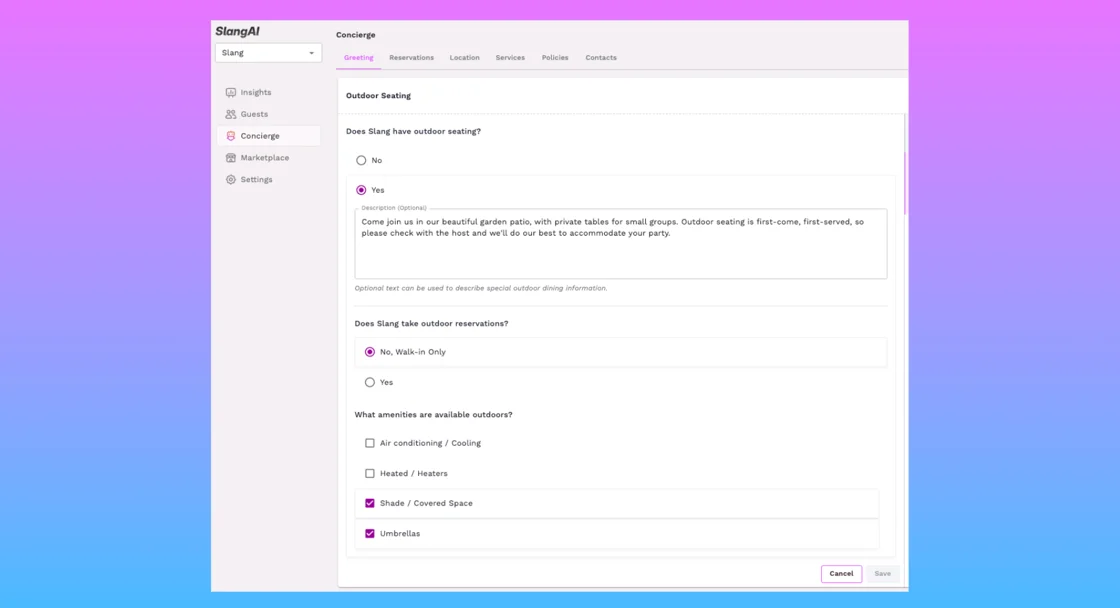Select Yes for outdoor reservations
1120x608 pixels.
coord(369,382)
